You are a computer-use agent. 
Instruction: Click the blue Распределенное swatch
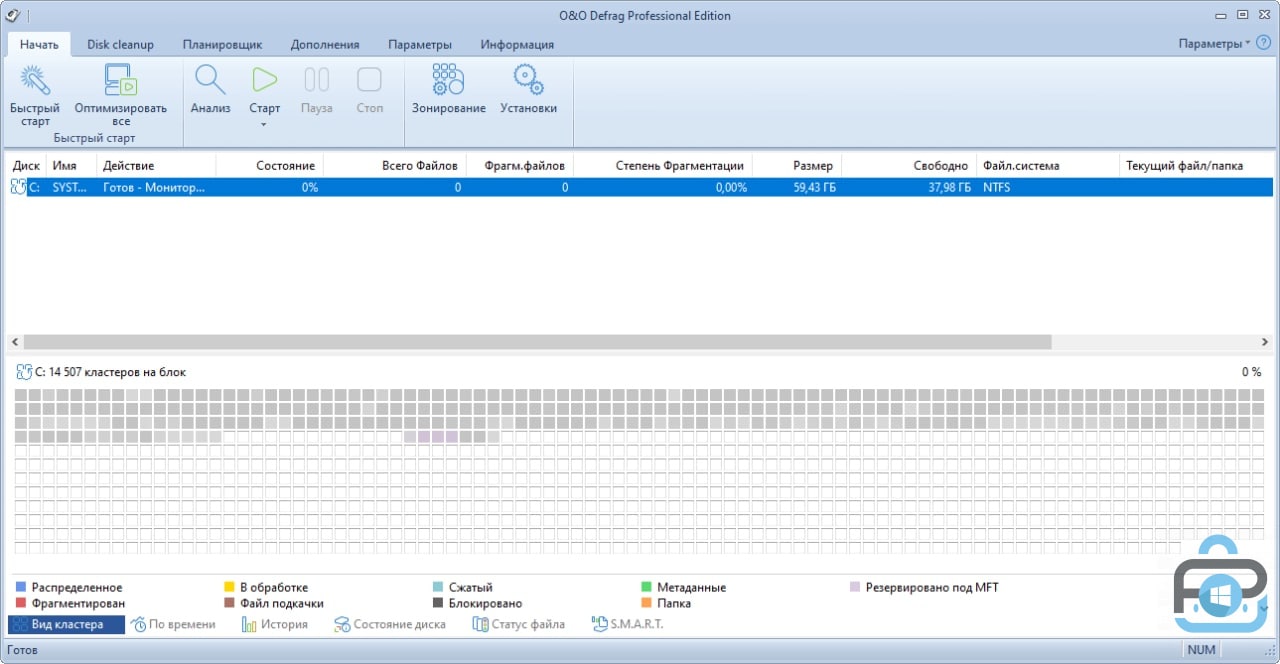click(x=21, y=587)
